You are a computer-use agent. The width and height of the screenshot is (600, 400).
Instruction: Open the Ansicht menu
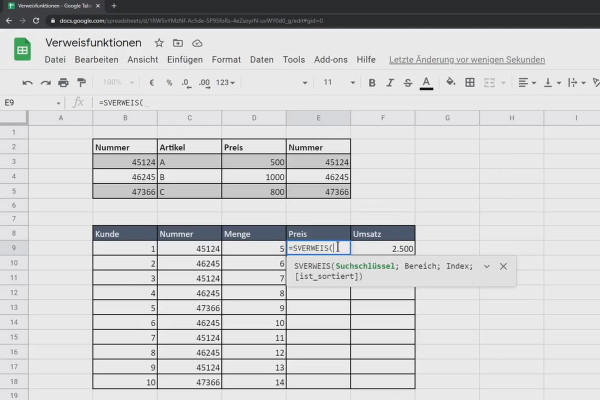143,60
